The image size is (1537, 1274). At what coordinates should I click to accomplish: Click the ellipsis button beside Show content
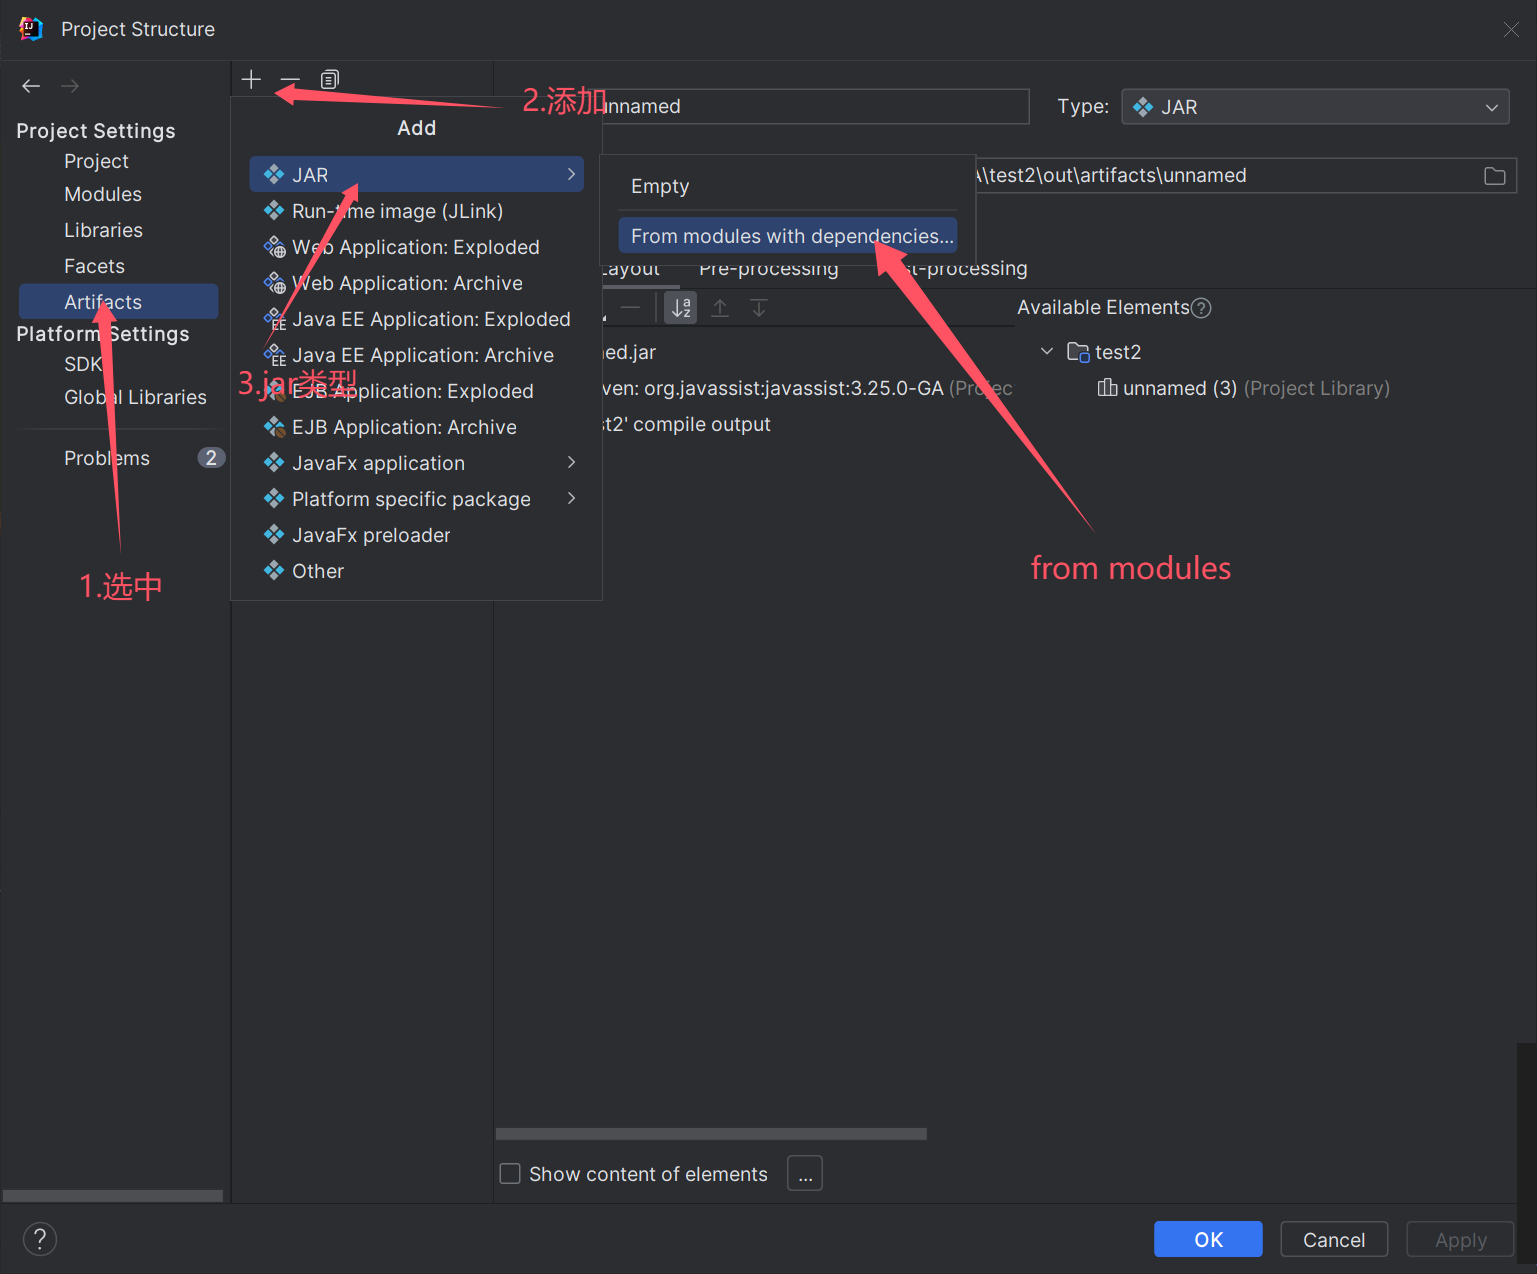[805, 1173]
